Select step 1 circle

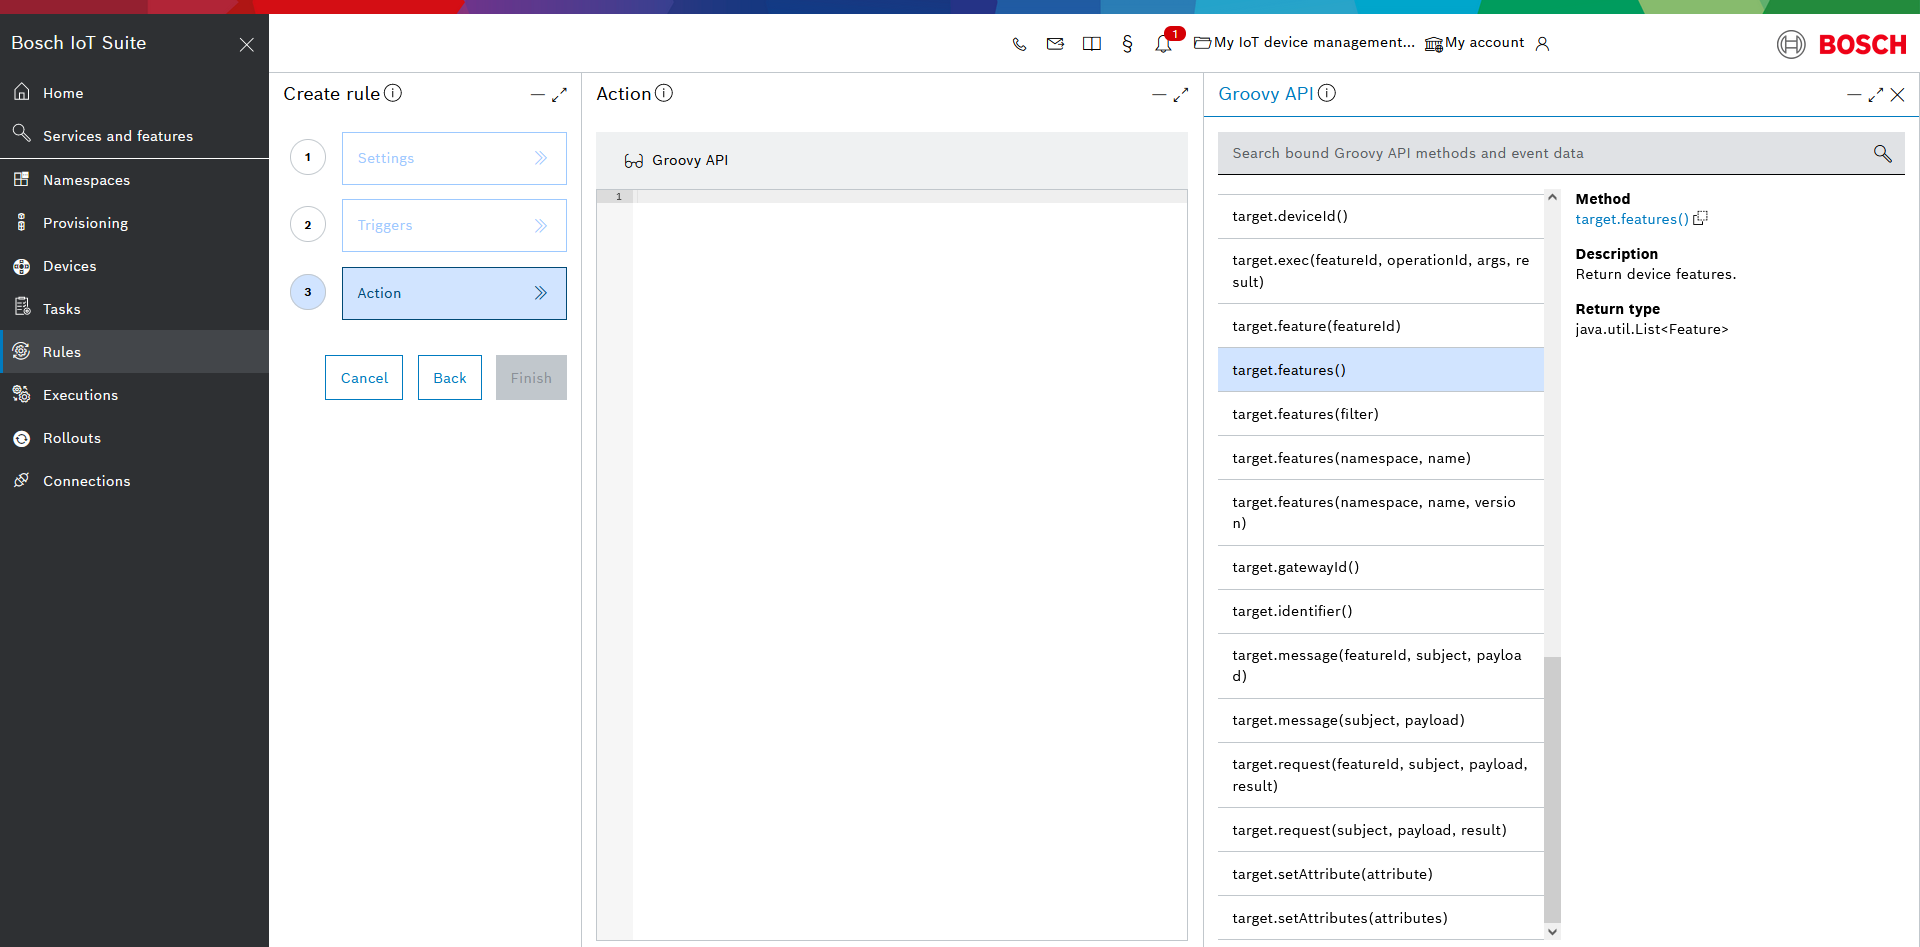[308, 157]
